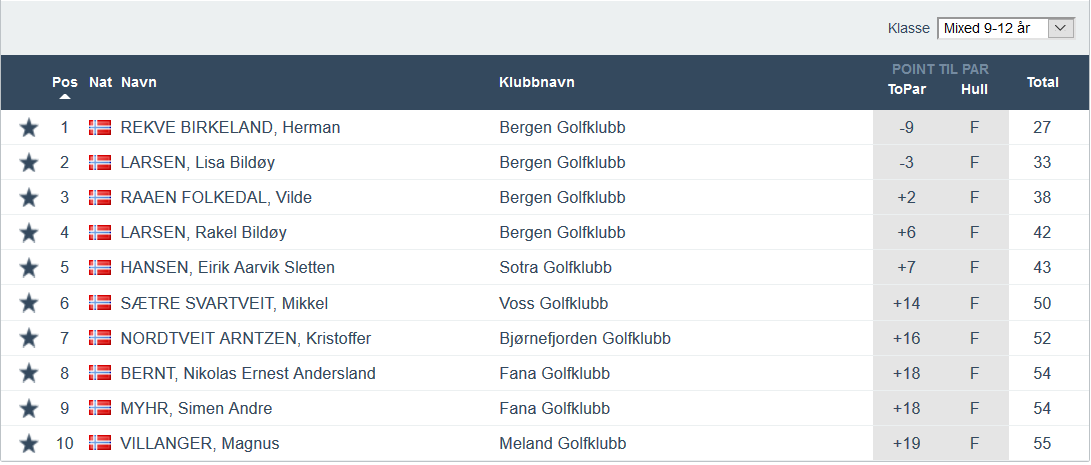This screenshot has width=1091, height=465.
Task: Open the Klasse dropdown showing Mixed 9-12 år
Action: click(1005, 28)
